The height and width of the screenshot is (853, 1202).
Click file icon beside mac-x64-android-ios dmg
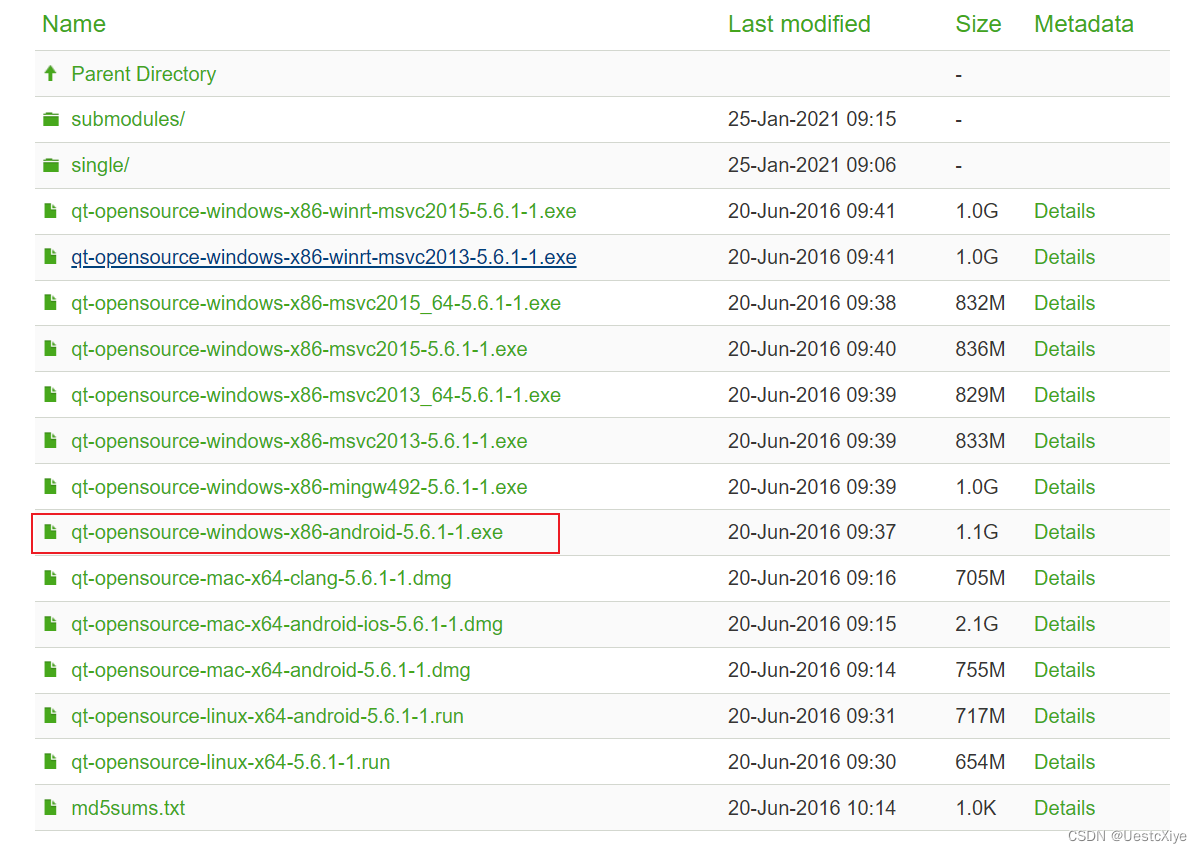tap(50, 624)
